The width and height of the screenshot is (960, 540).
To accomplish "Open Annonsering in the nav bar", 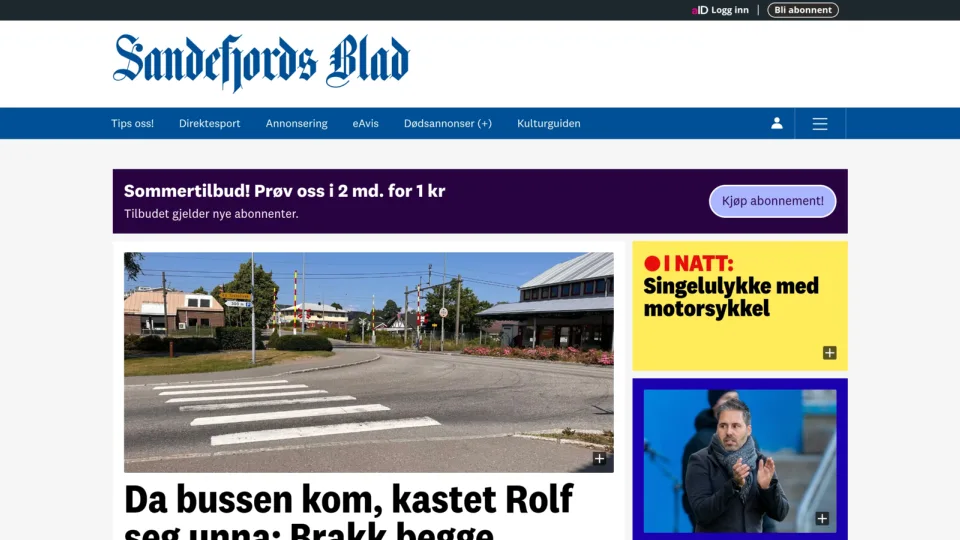I will [x=296, y=123].
